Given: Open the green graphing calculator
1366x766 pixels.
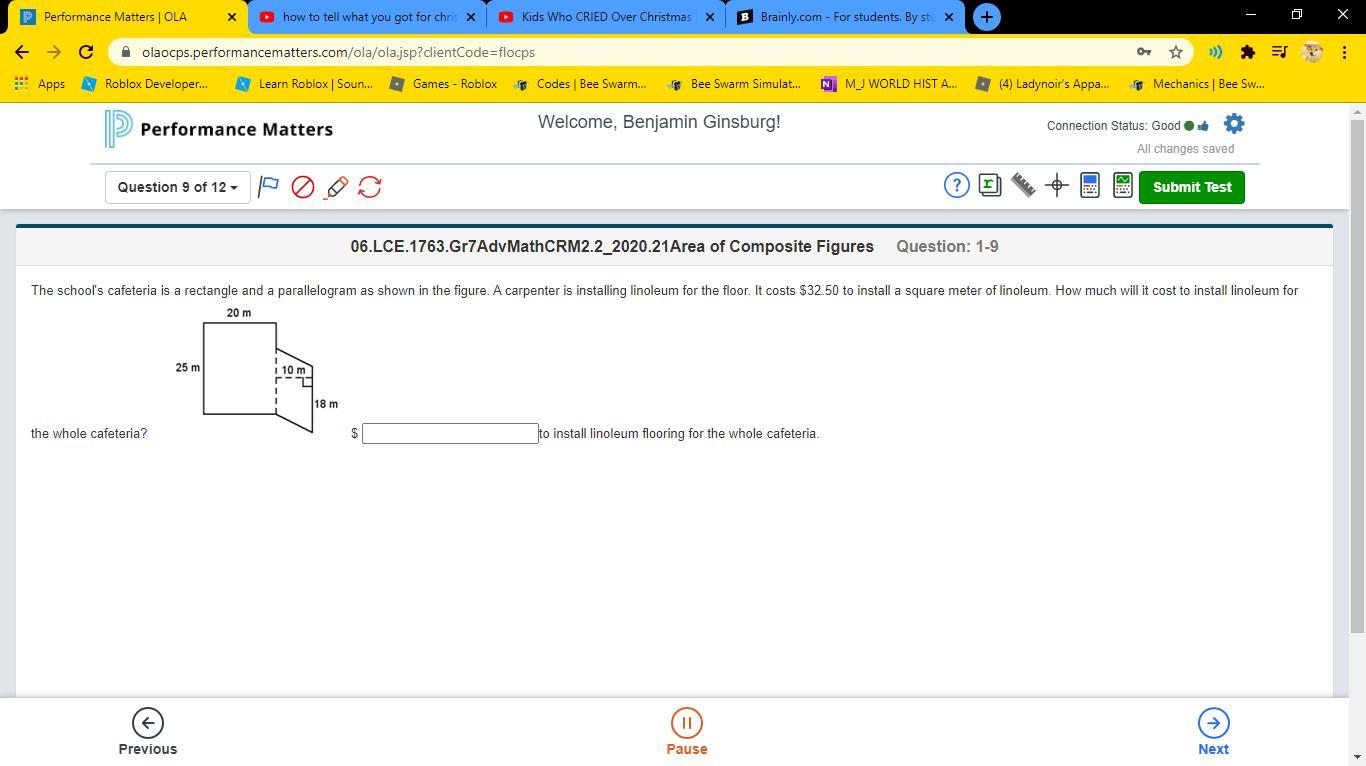Looking at the screenshot, I should pyautogui.click(x=1123, y=185).
